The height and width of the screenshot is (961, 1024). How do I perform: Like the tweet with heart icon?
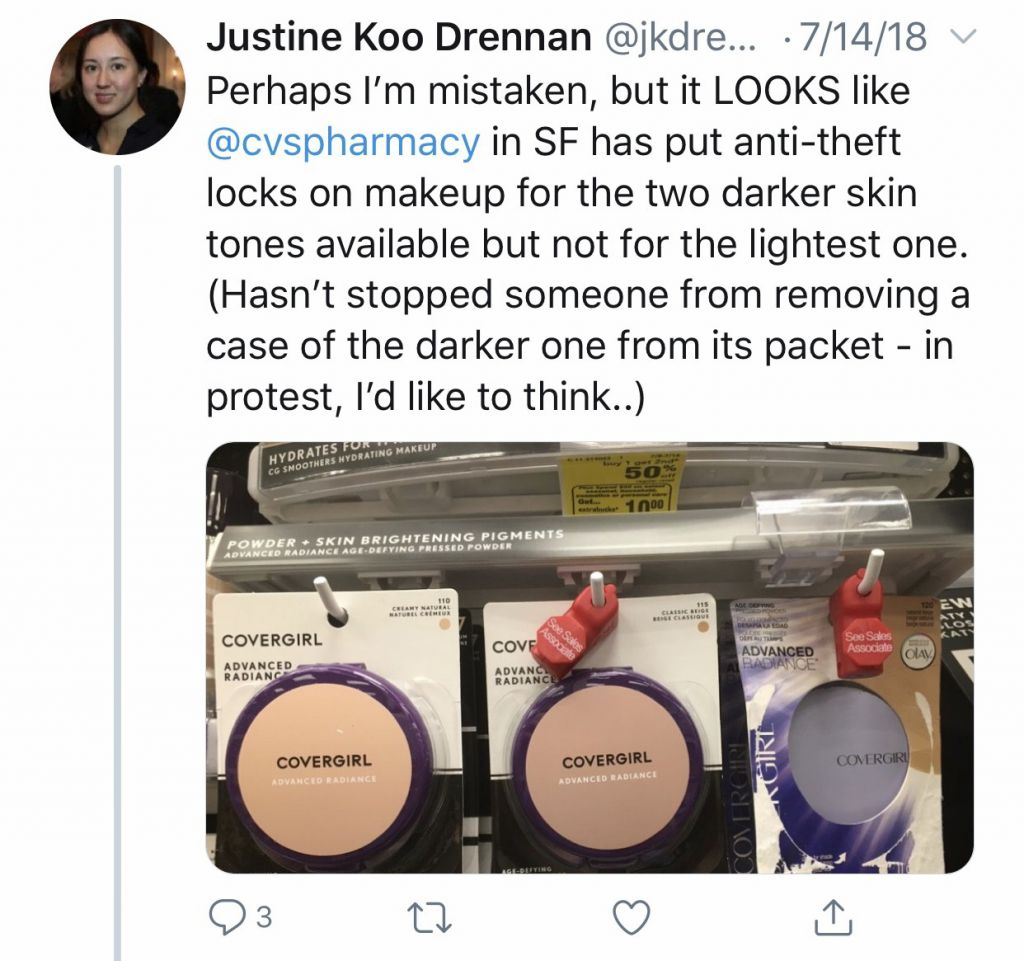[x=633, y=917]
